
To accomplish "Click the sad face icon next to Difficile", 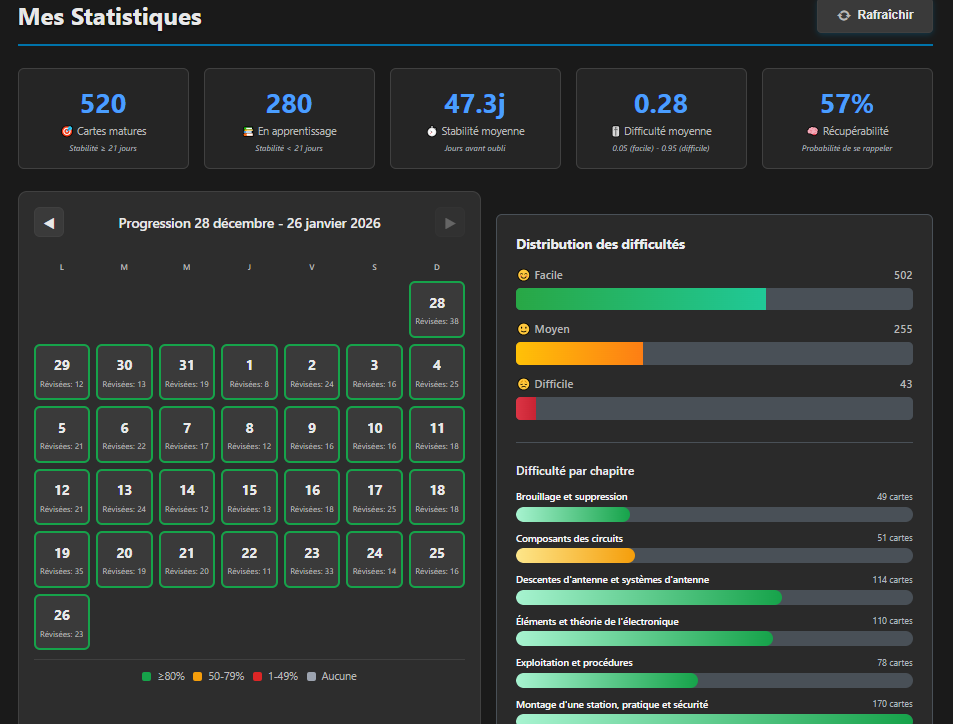I will click(523, 384).
